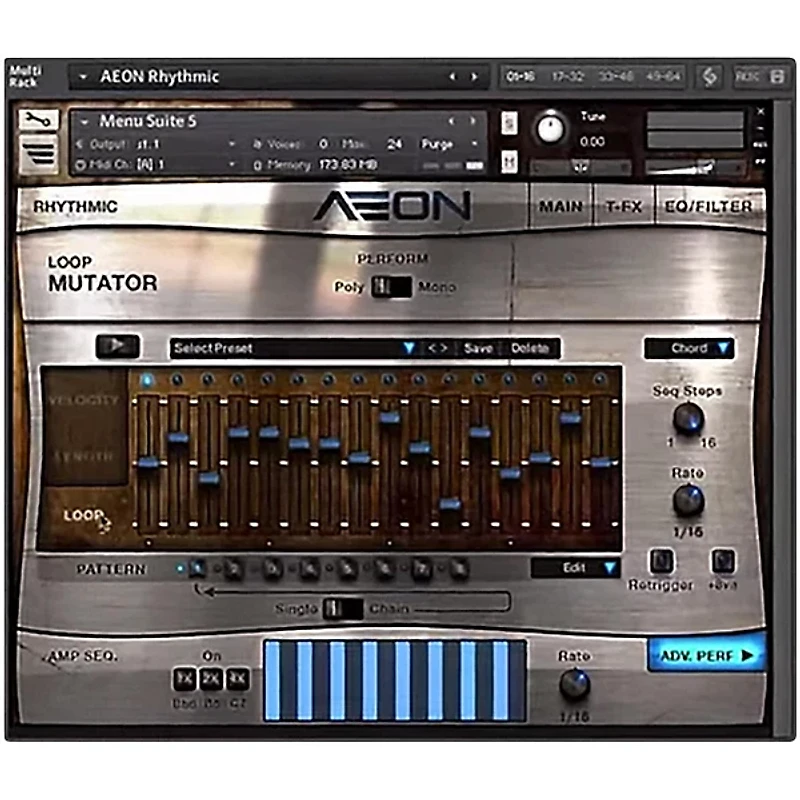800x800 pixels.
Task: Enable the 2X Amp Seq button
Action: (211, 679)
